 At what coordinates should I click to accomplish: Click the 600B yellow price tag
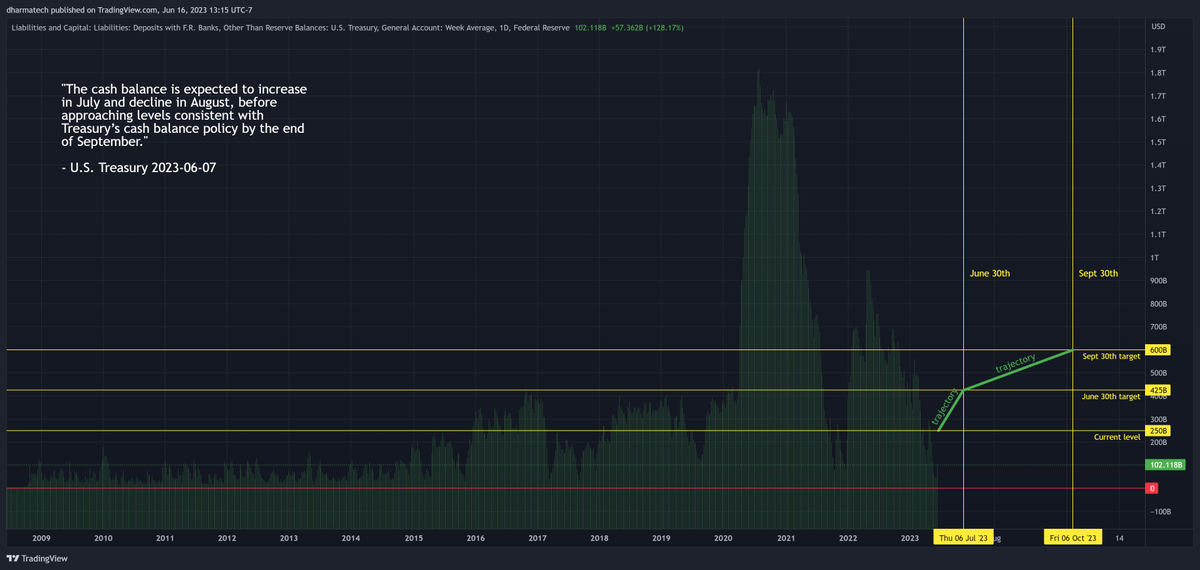tap(1158, 350)
